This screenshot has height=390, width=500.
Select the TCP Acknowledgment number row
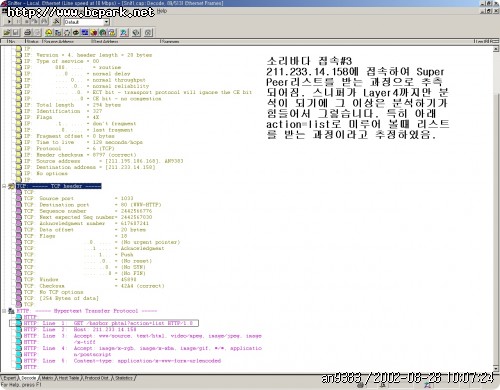[x=86, y=223]
